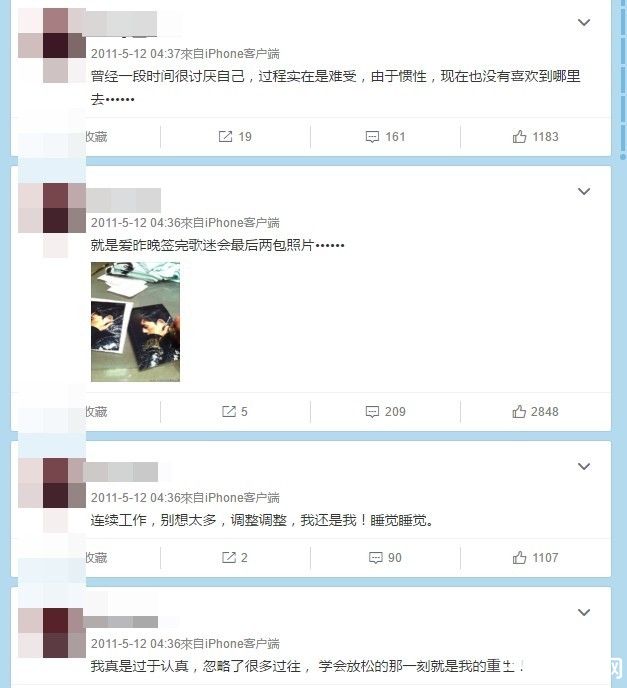Expand options chevron on photo post
The image size is (627, 688).
tap(584, 191)
